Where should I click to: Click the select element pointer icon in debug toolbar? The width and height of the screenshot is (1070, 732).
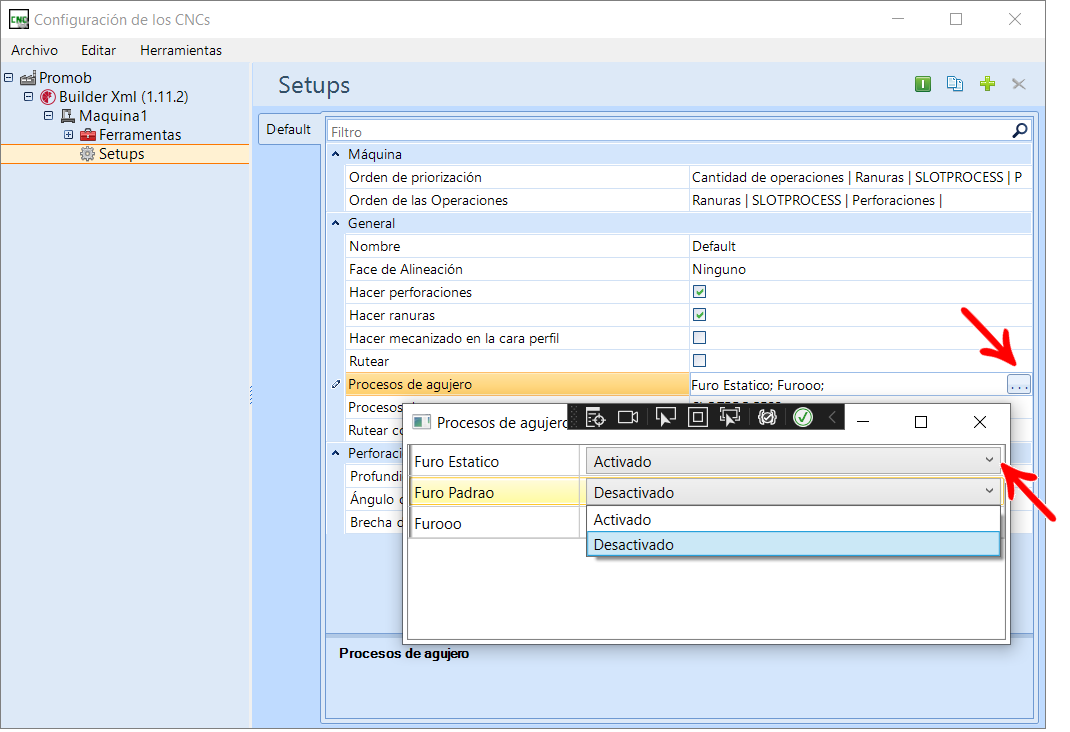click(665, 417)
